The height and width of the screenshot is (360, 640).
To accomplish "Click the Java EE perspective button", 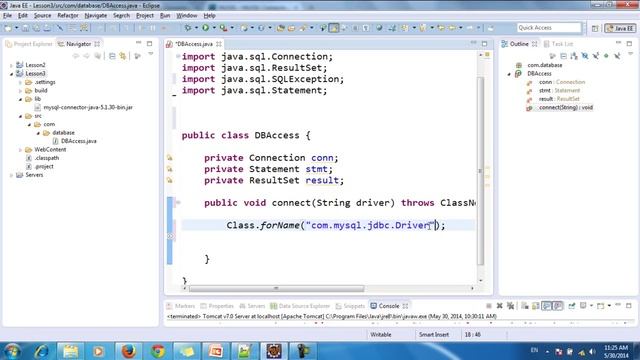I will [620, 28].
